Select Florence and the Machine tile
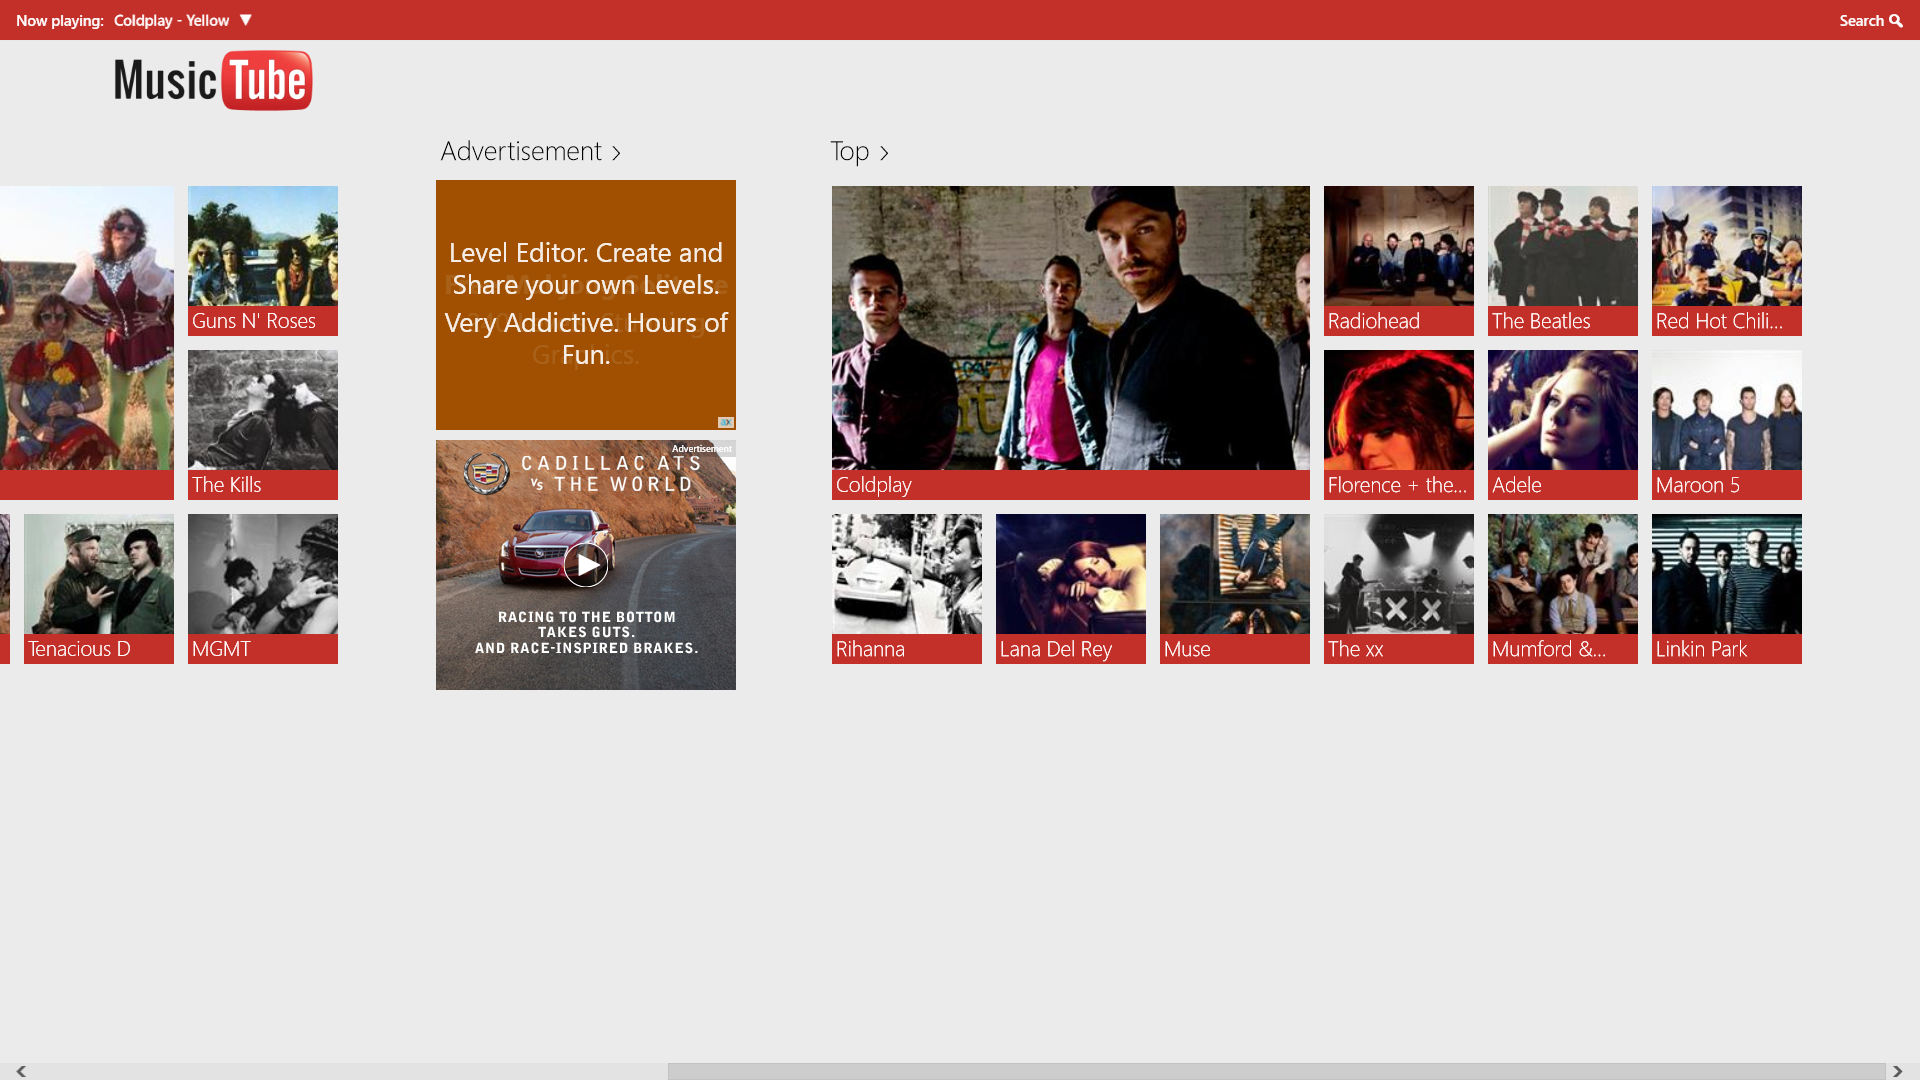The image size is (1920, 1080). [1398, 425]
